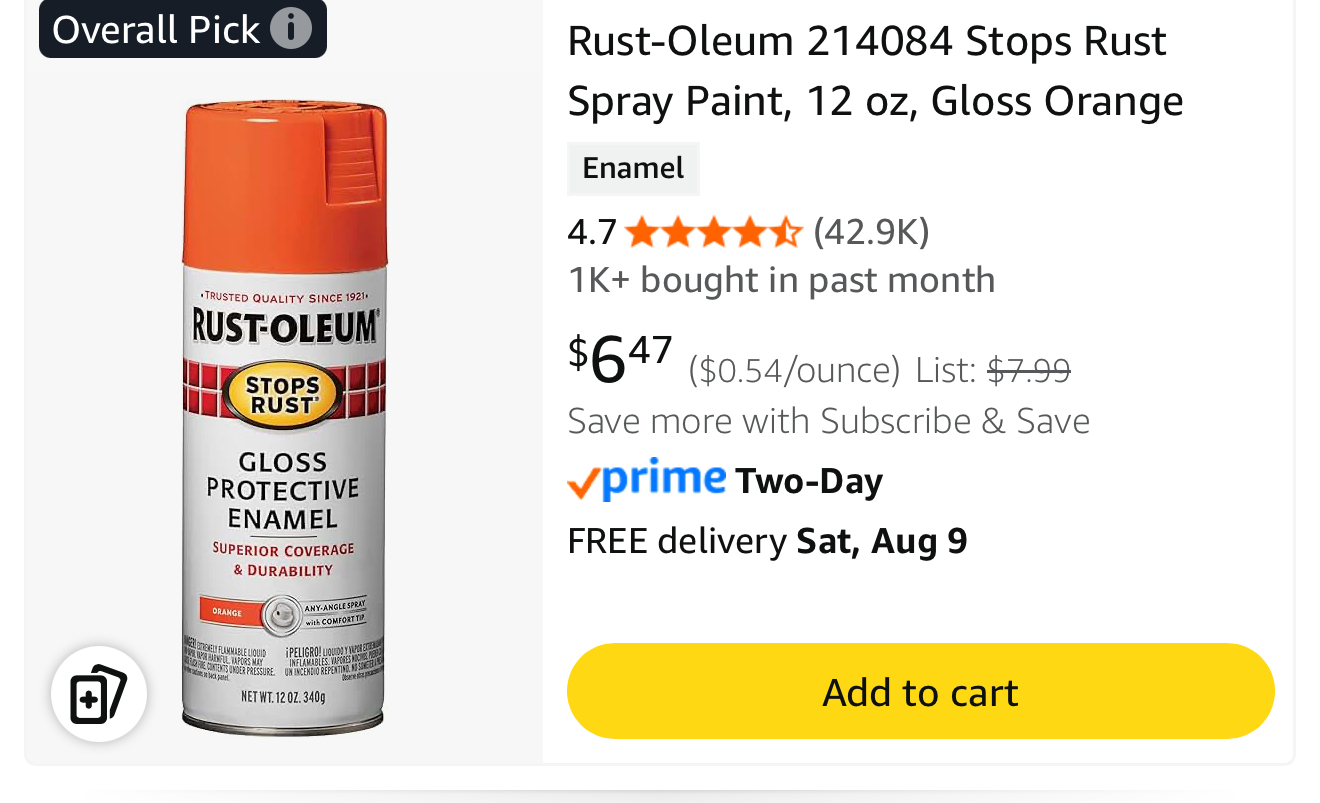Click the 'FREE delivery' text
The image size is (1320, 803).
pos(676,541)
